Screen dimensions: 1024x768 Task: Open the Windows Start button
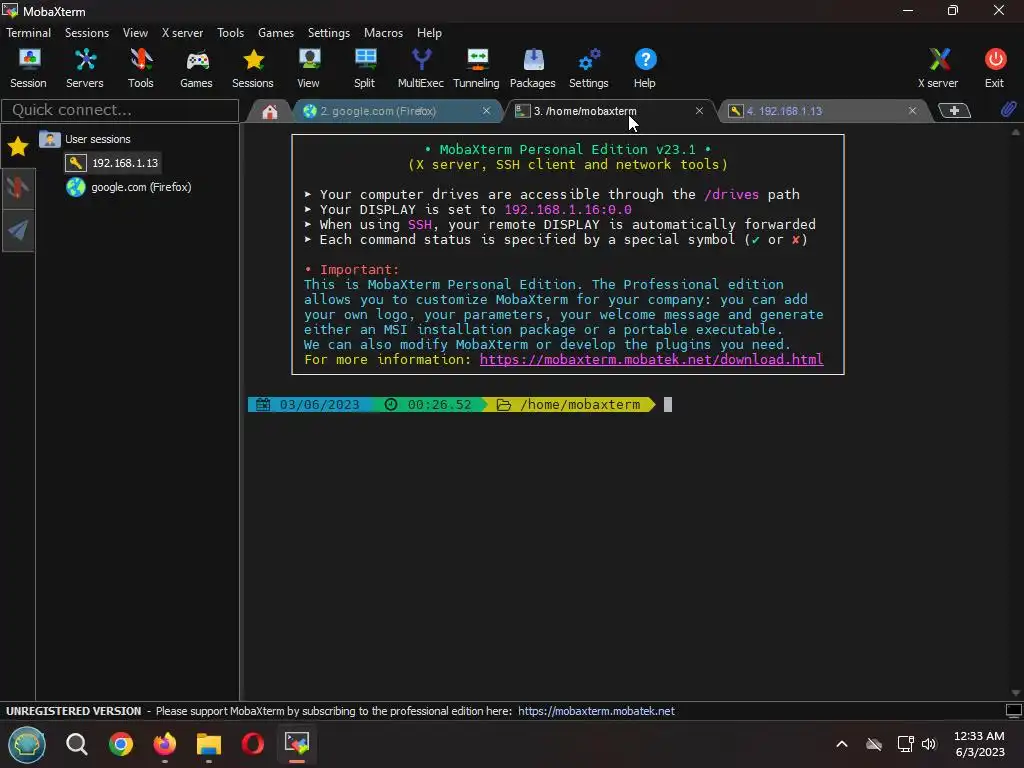[x=27, y=744]
